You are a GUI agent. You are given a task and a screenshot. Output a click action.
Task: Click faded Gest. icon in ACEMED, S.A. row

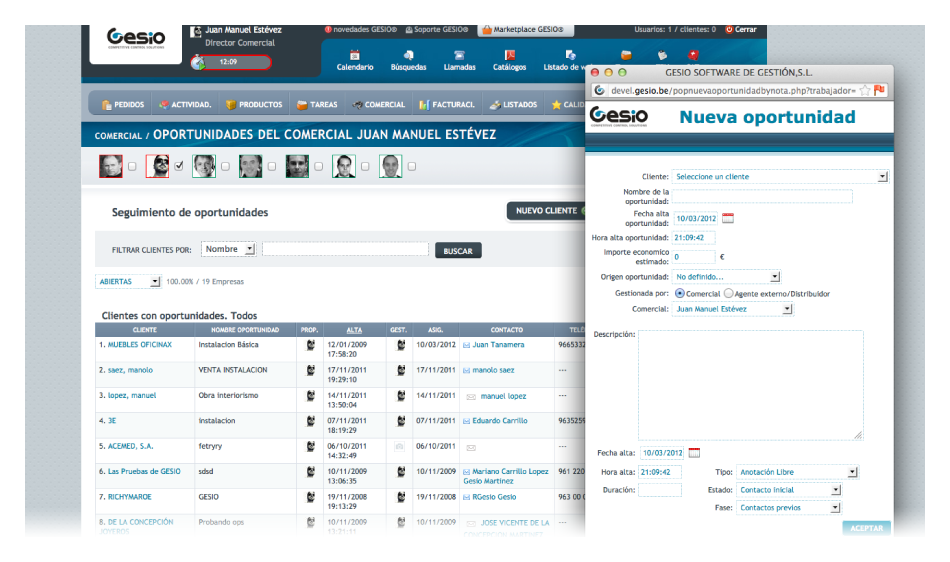click(399, 447)
